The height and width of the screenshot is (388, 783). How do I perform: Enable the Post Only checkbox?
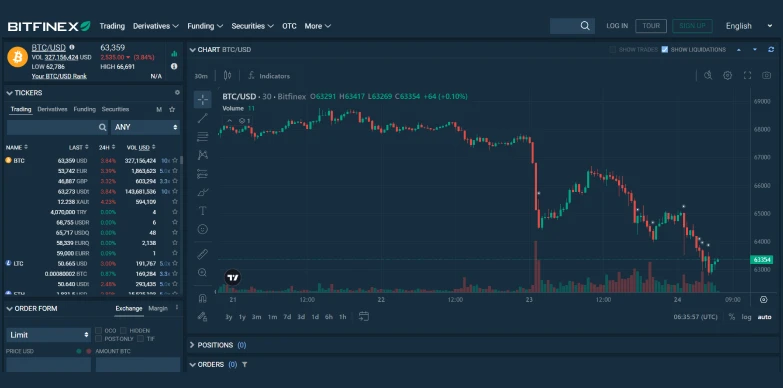click(98, 339)
